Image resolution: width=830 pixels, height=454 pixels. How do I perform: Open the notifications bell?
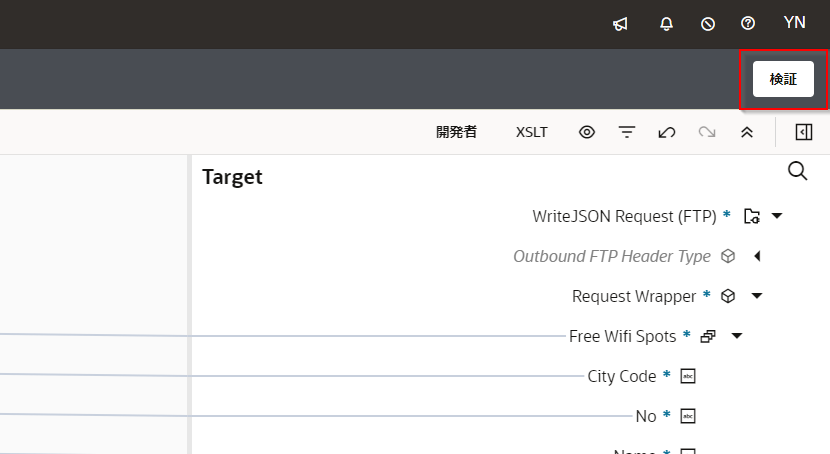tap(667, 24)
